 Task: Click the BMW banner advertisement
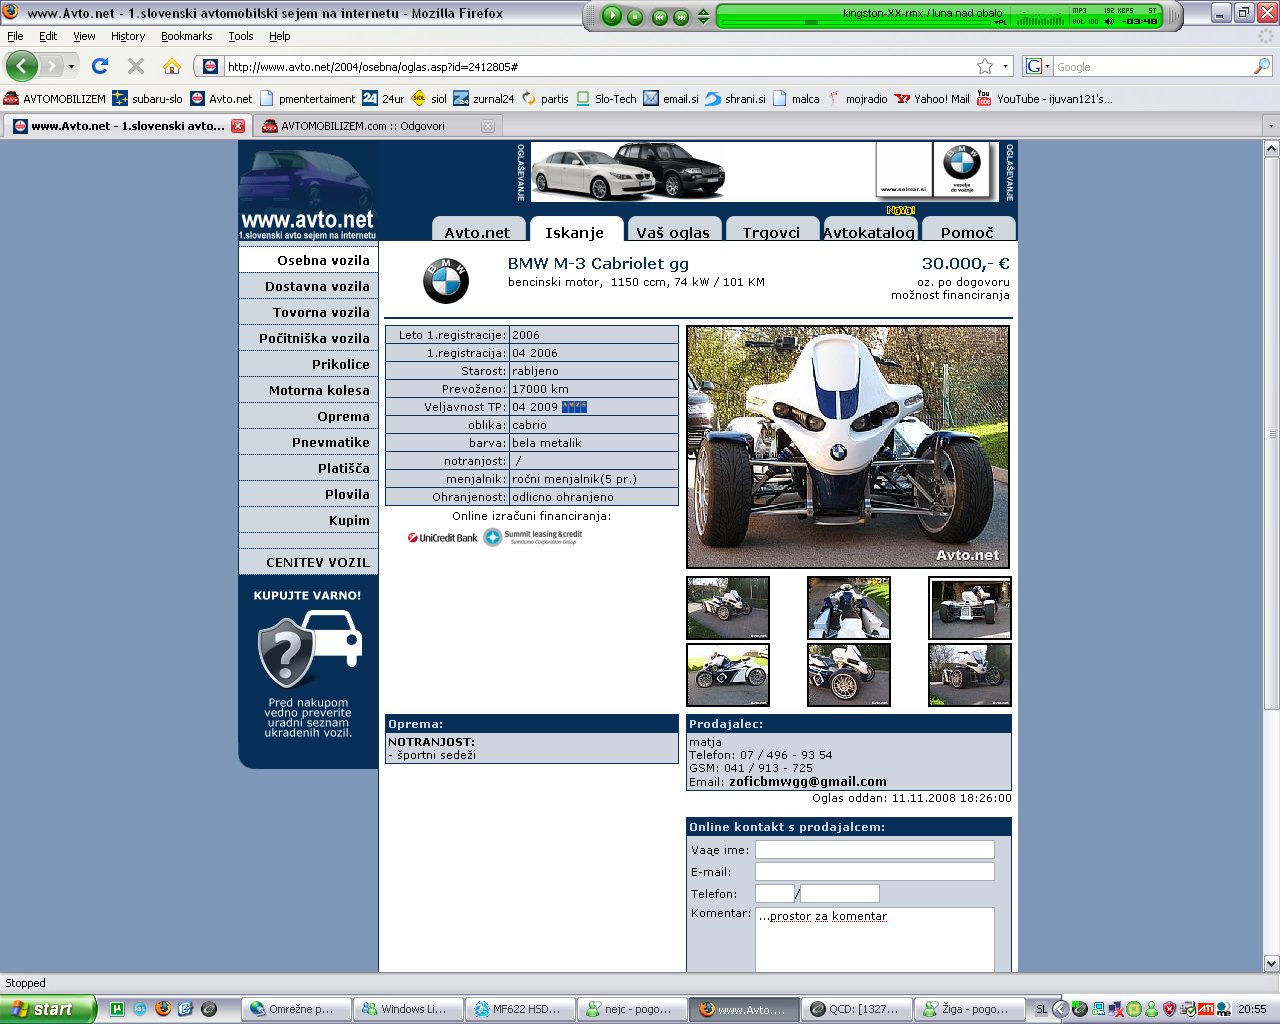(x=763, y=172)
